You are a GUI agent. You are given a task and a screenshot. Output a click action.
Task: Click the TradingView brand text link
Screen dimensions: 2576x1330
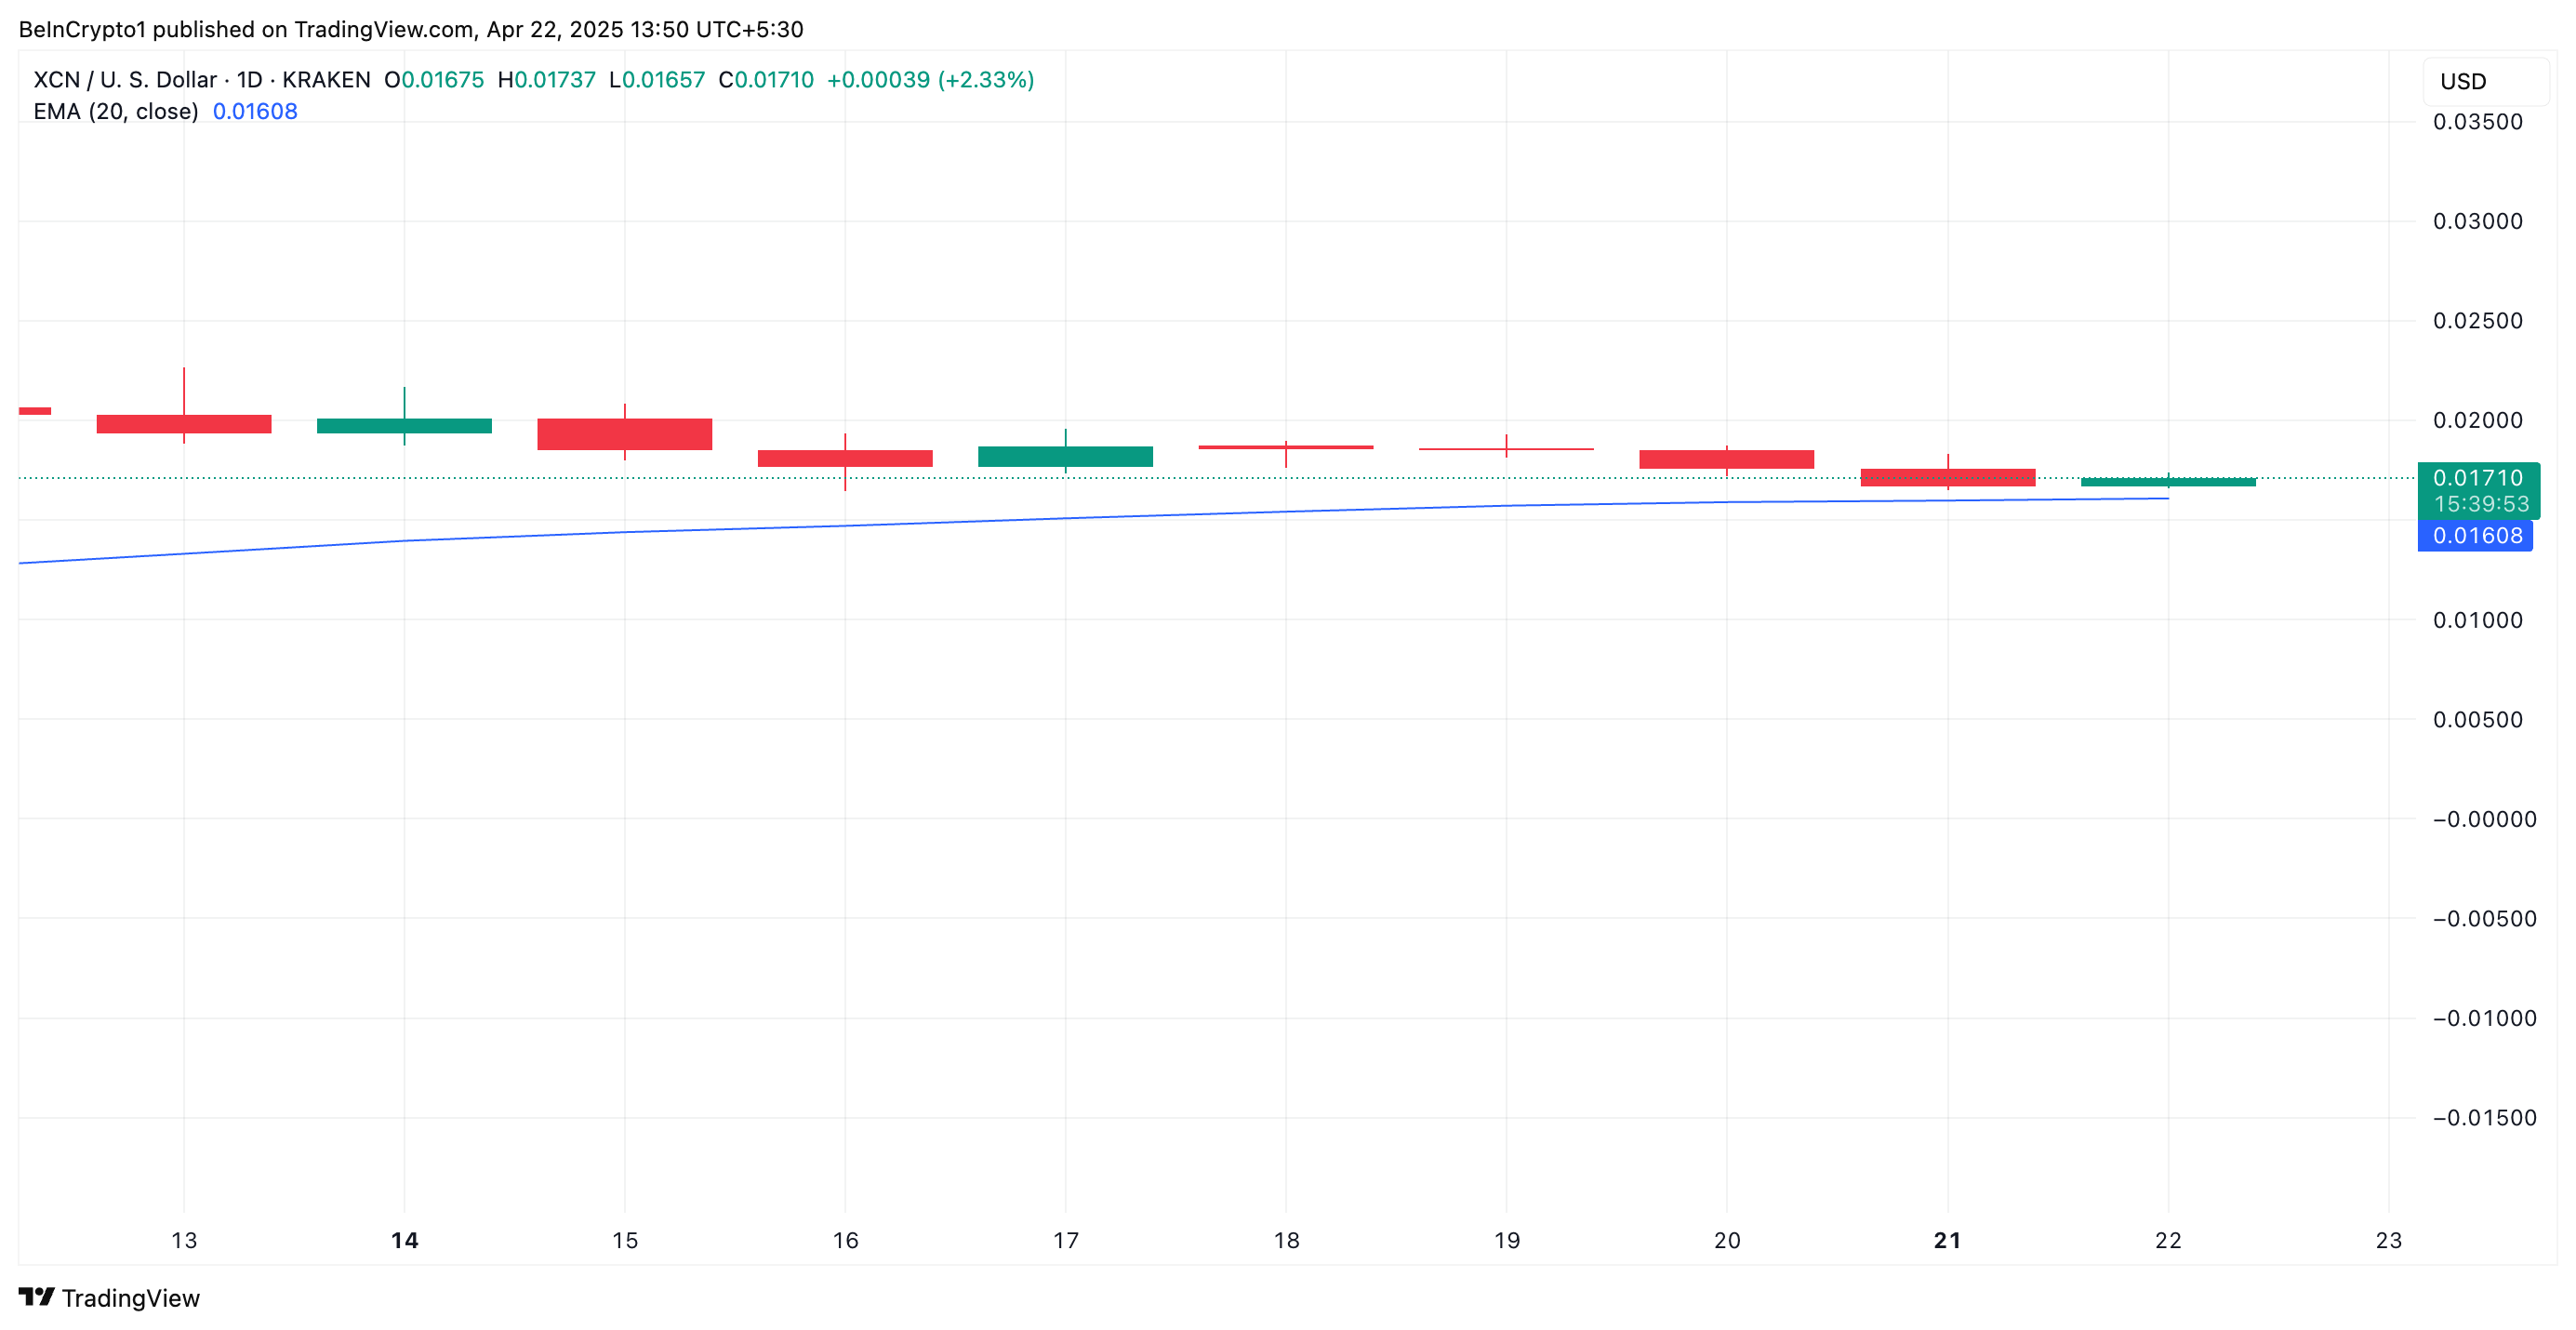click(x=130, y=1298)
